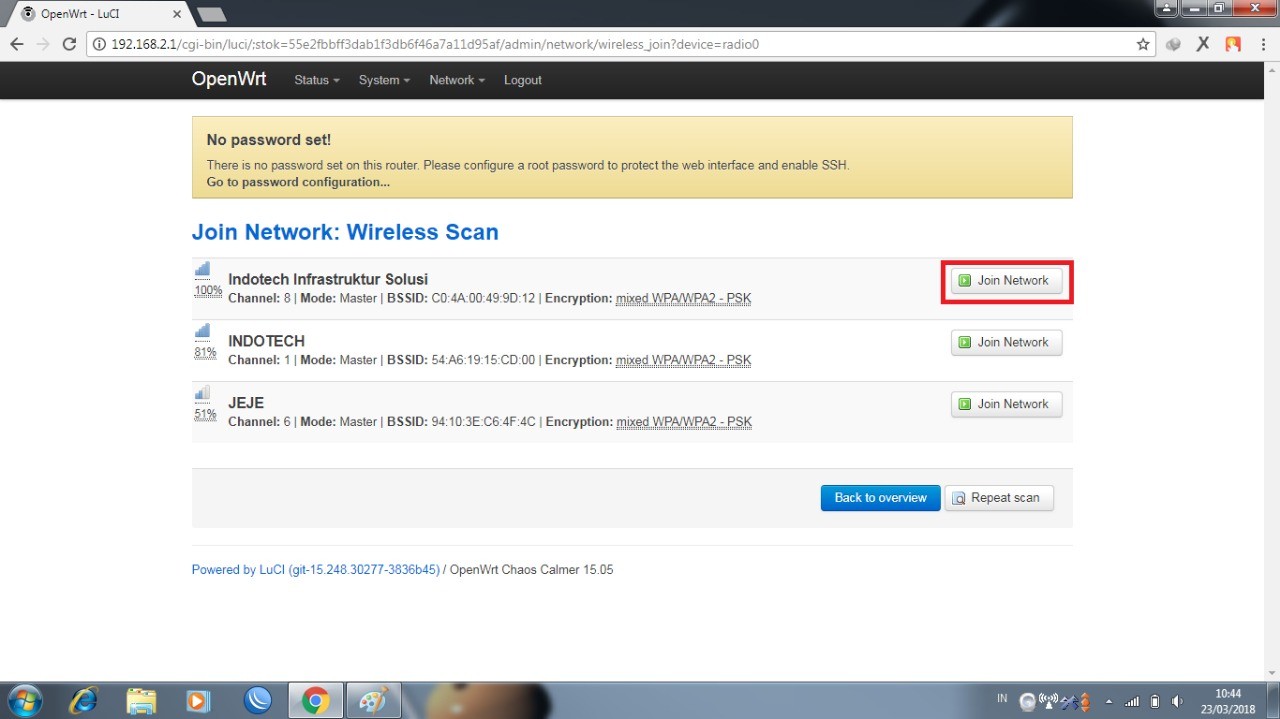1280x719 pixels.
Task: Click the browser forward arrow
Action: tap(42, 44)
